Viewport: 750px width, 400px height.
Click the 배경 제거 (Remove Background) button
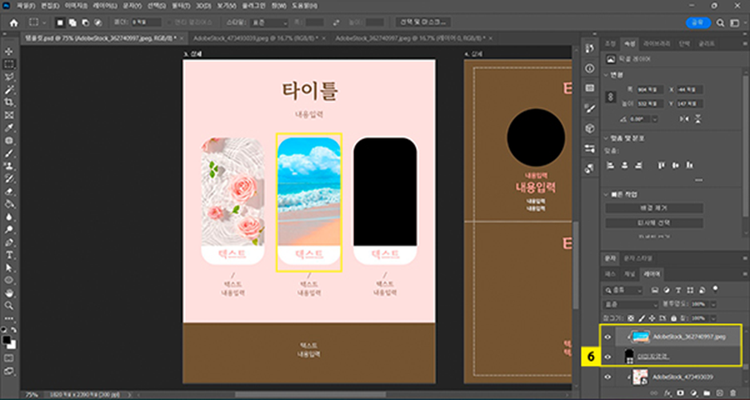[654, 208]
